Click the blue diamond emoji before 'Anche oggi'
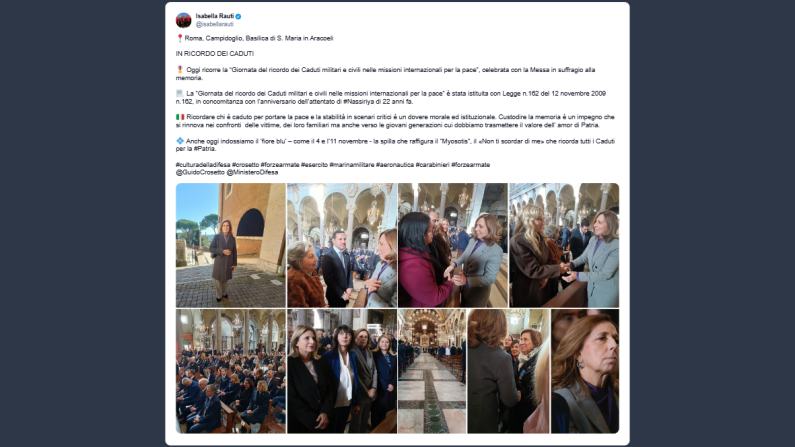795x447 pixels. (180, 141)
